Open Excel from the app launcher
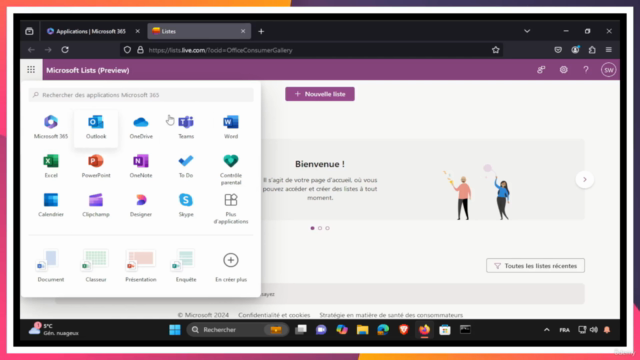Screen dimensions: 640x360 point(51,166)
